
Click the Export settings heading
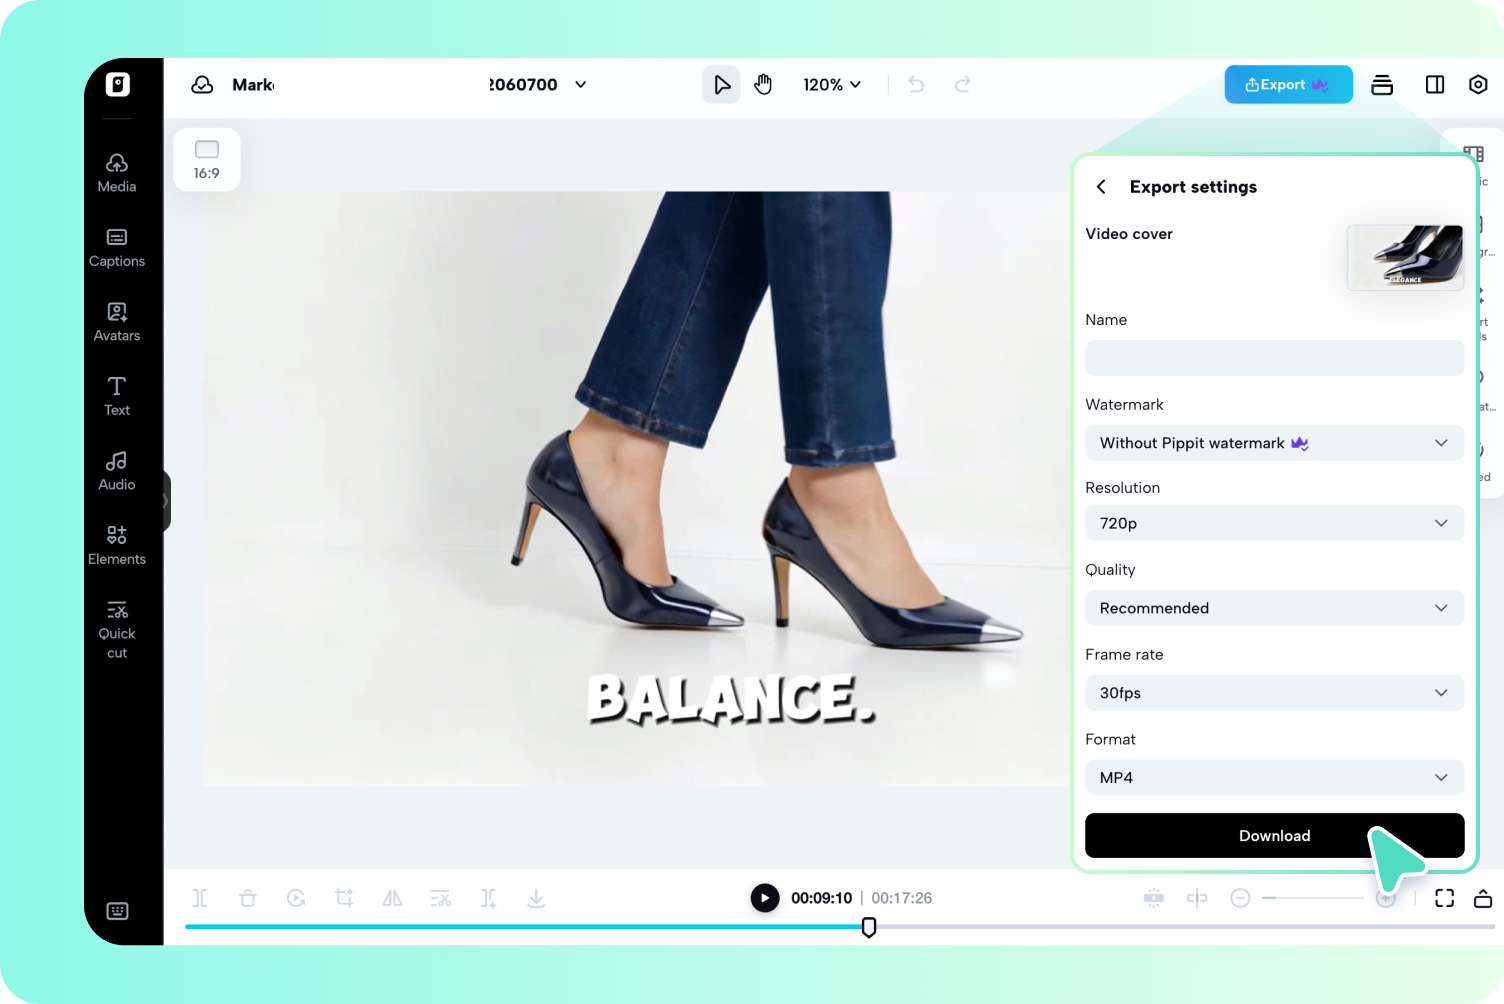[x=1193, y=187]
